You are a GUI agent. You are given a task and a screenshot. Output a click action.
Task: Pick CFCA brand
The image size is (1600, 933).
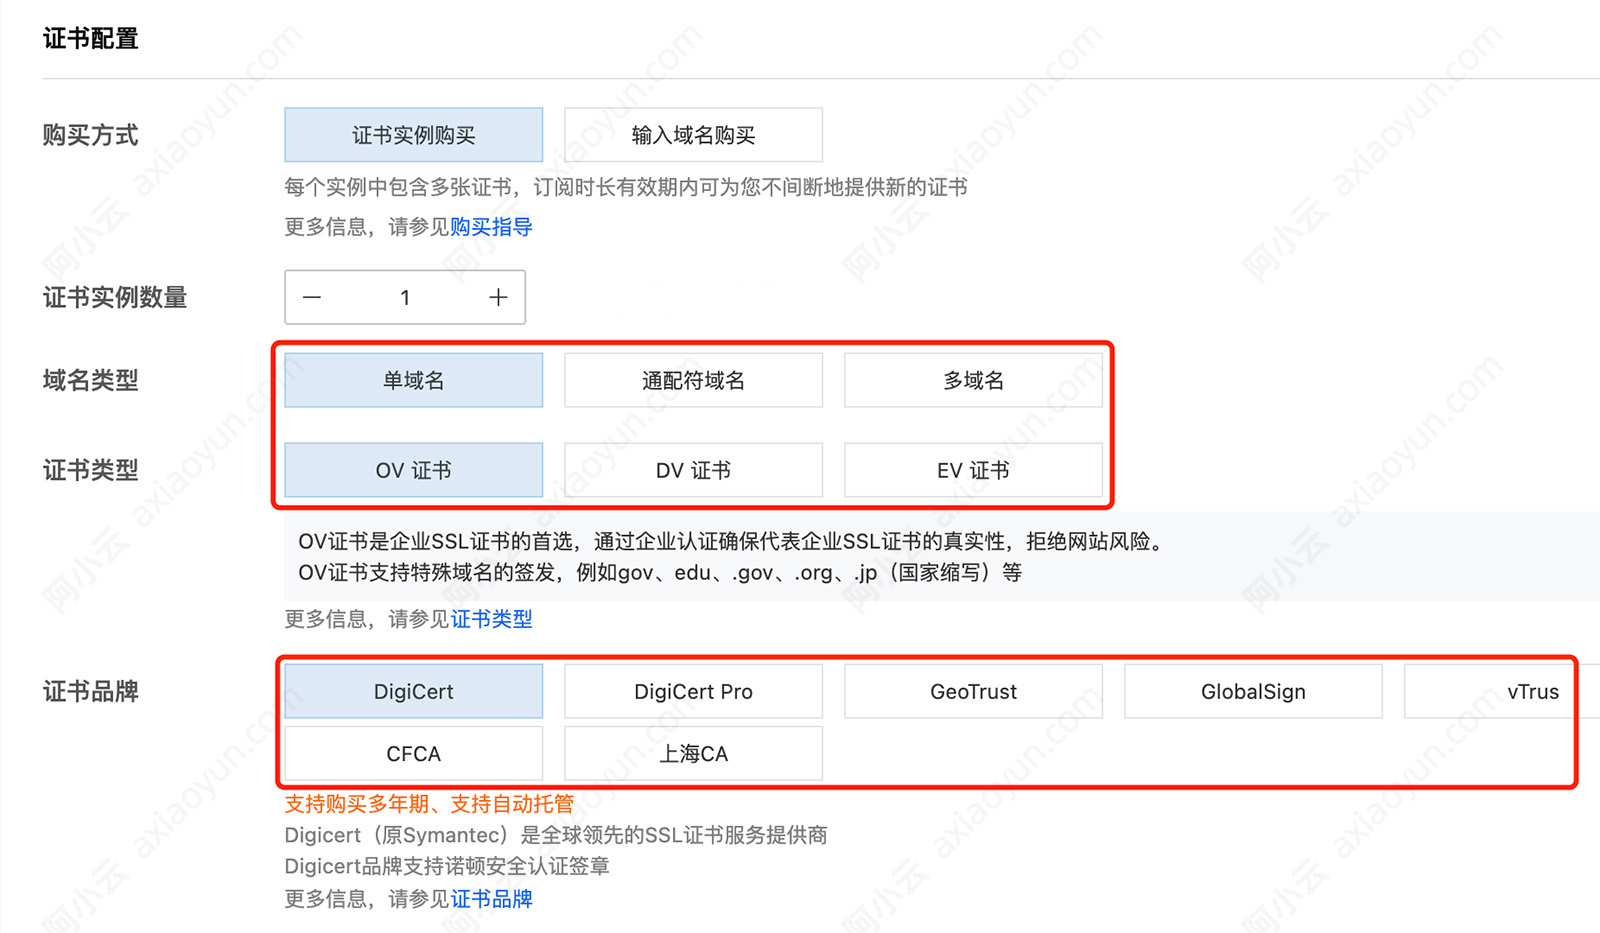[x=413, y=753]
